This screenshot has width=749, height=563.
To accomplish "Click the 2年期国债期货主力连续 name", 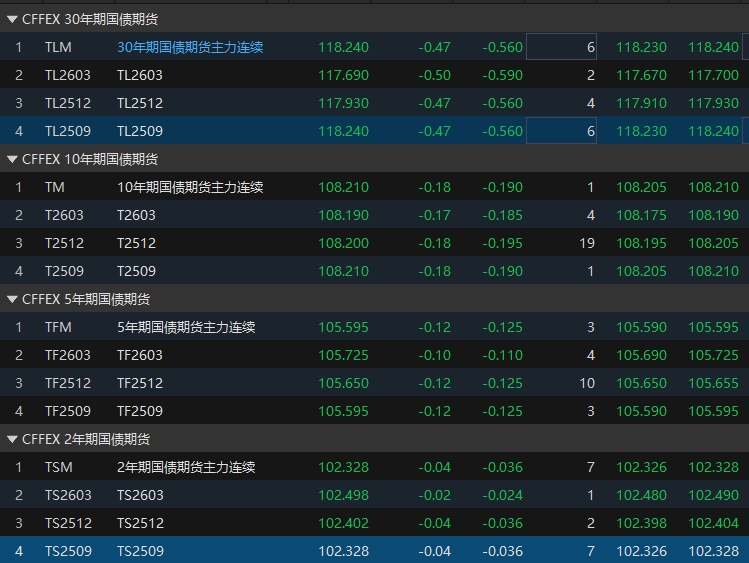I will coord(186,467).
